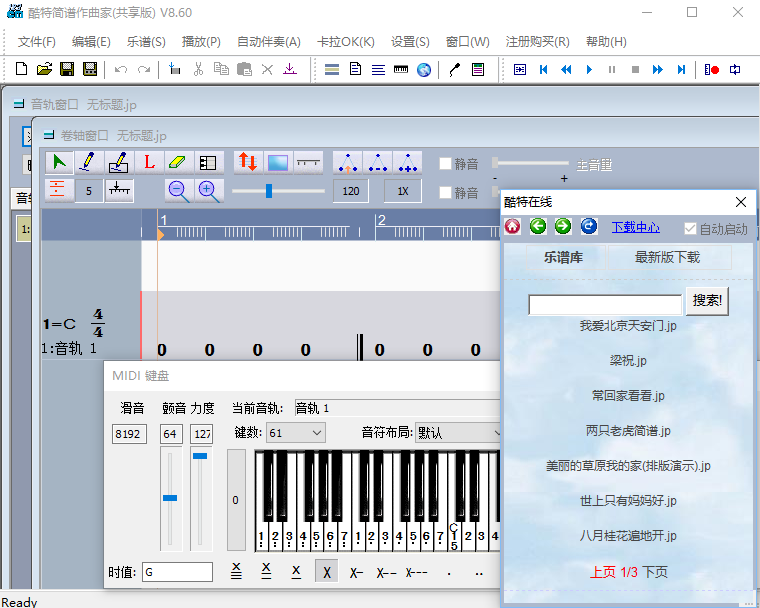Open the 自动伴奏(A) menu
The width and height of the screenshot is (760, 608).
coord(268,42)
